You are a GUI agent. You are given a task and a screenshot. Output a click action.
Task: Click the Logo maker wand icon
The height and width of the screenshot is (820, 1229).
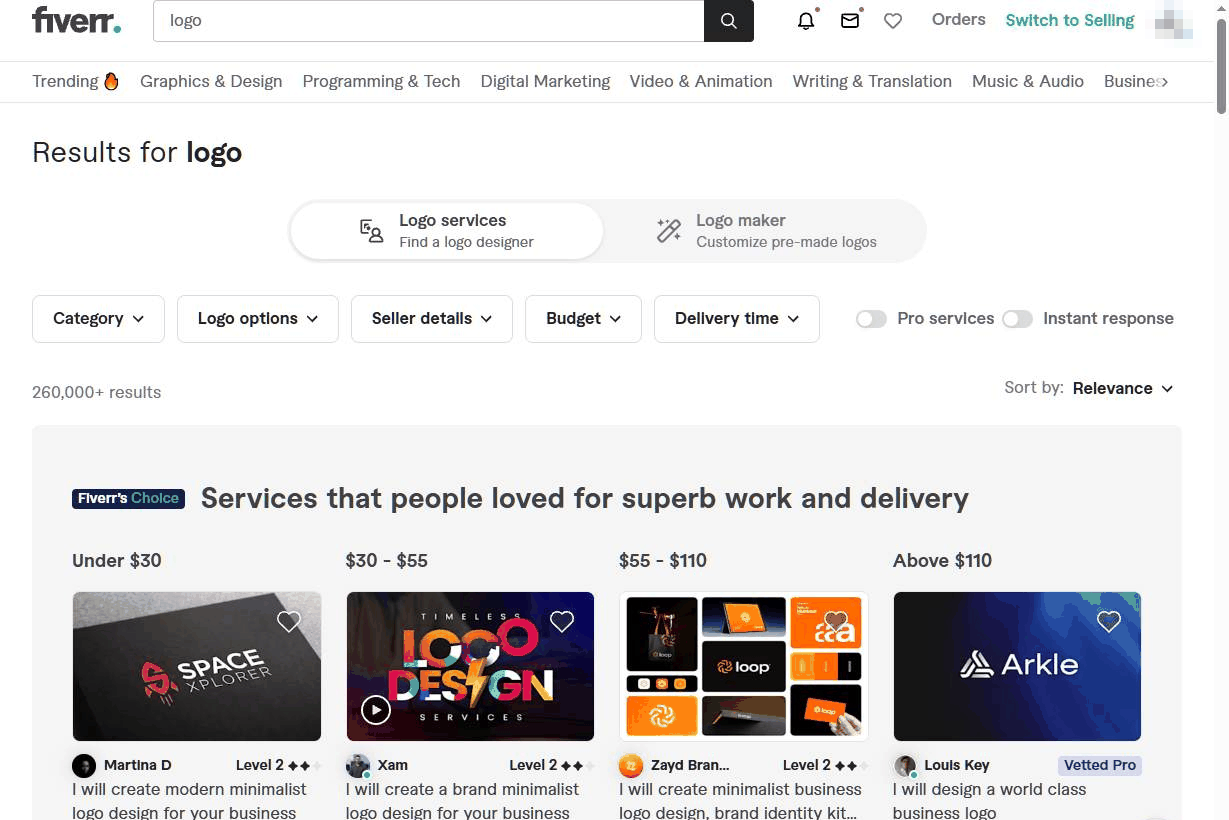[x=668, y=231]
